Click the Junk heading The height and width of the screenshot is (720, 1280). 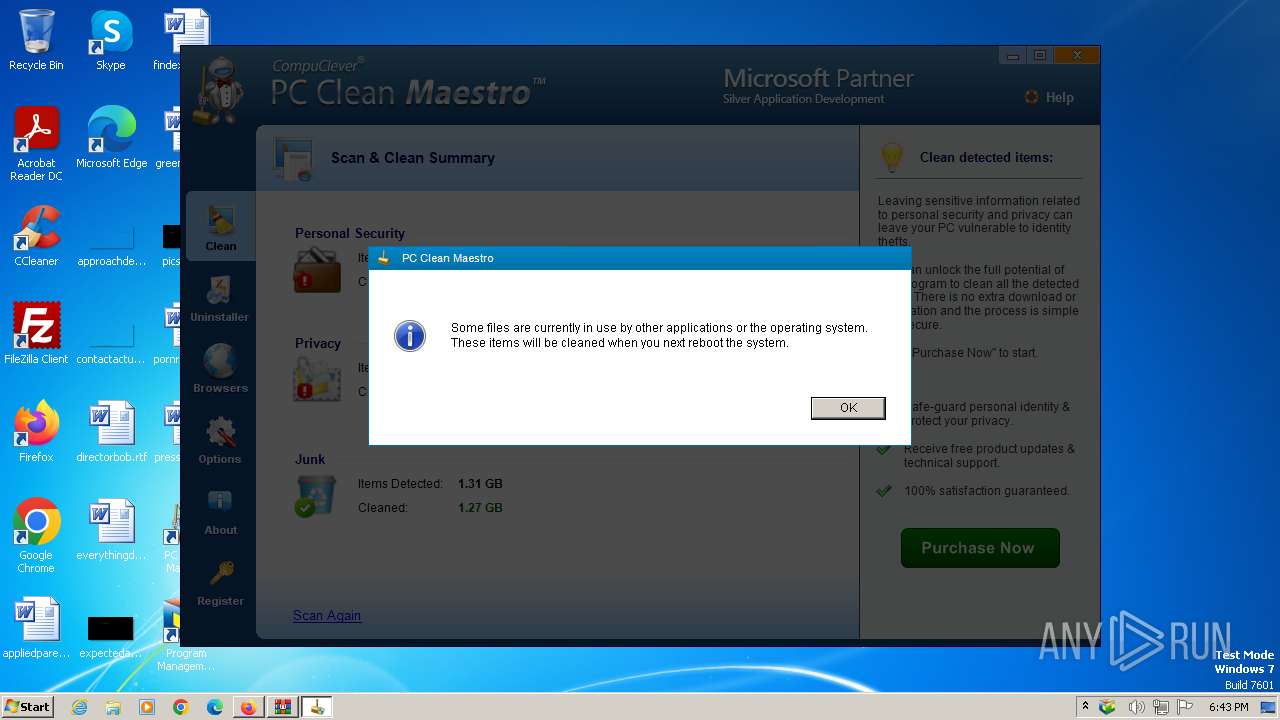coord(310,459)
